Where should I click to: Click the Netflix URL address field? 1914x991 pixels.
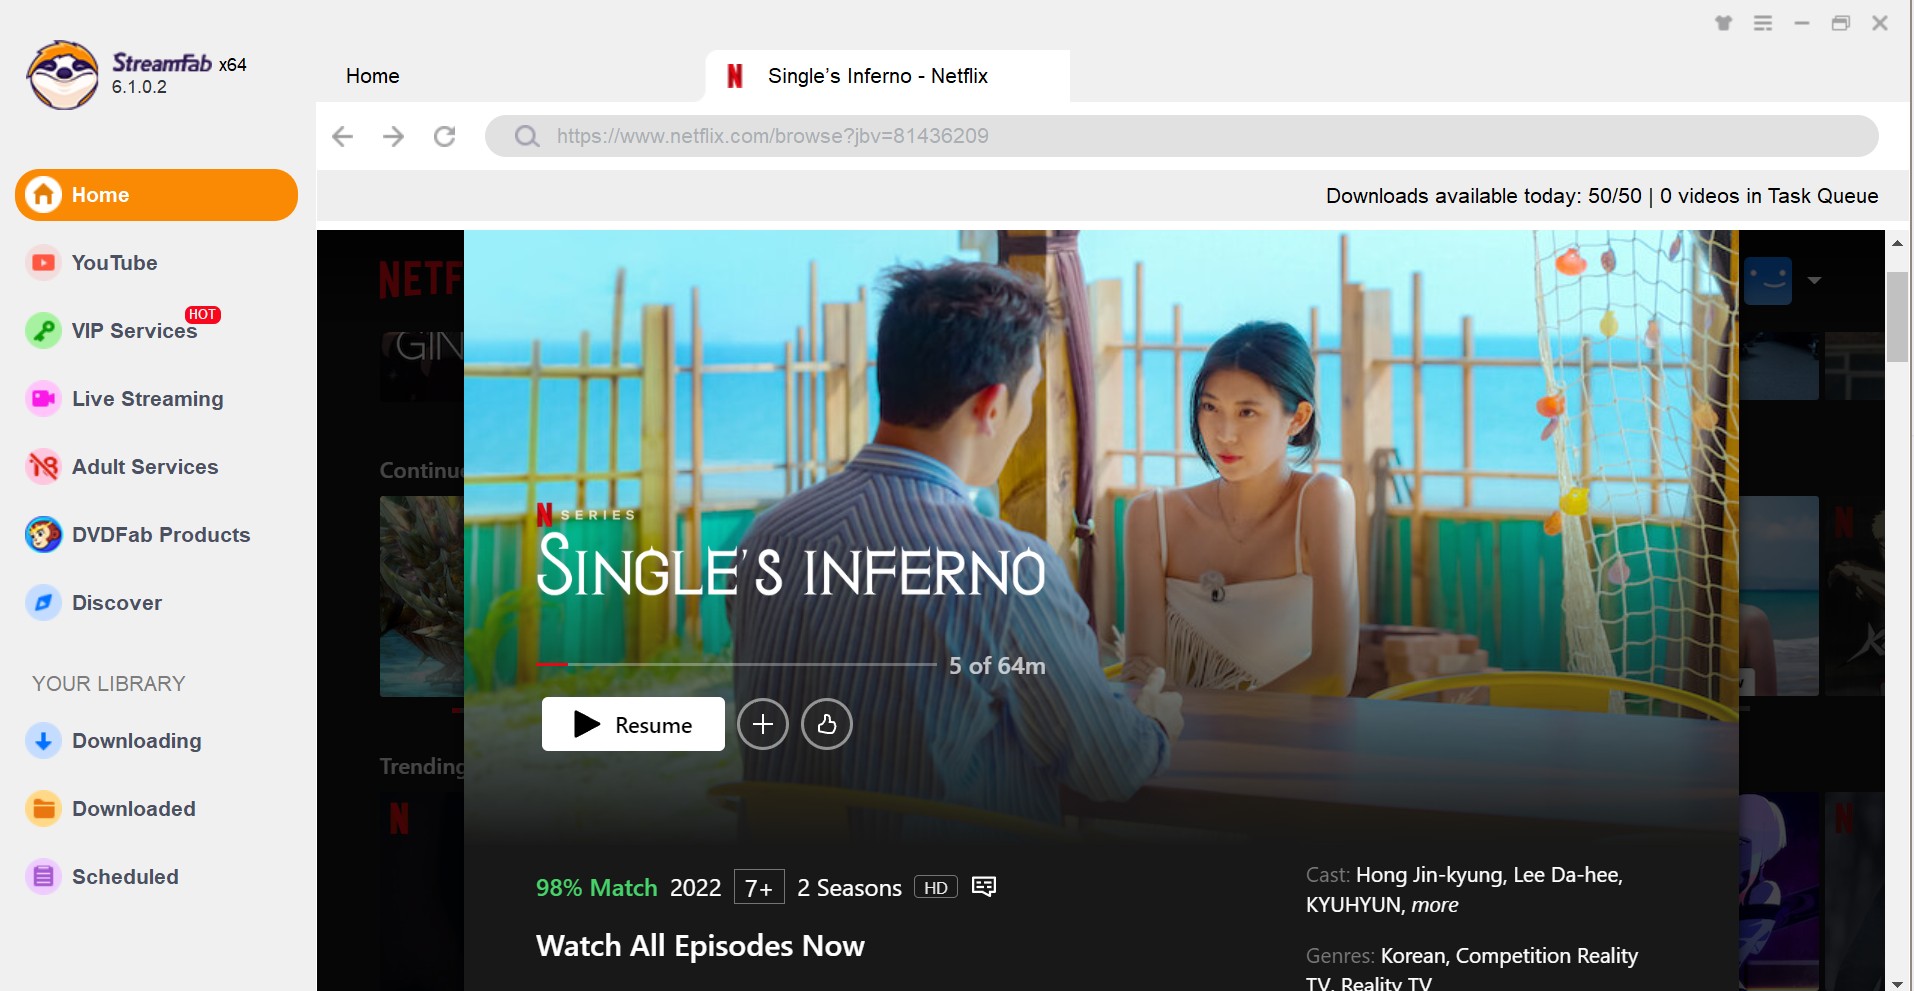tap(1181, 136)
